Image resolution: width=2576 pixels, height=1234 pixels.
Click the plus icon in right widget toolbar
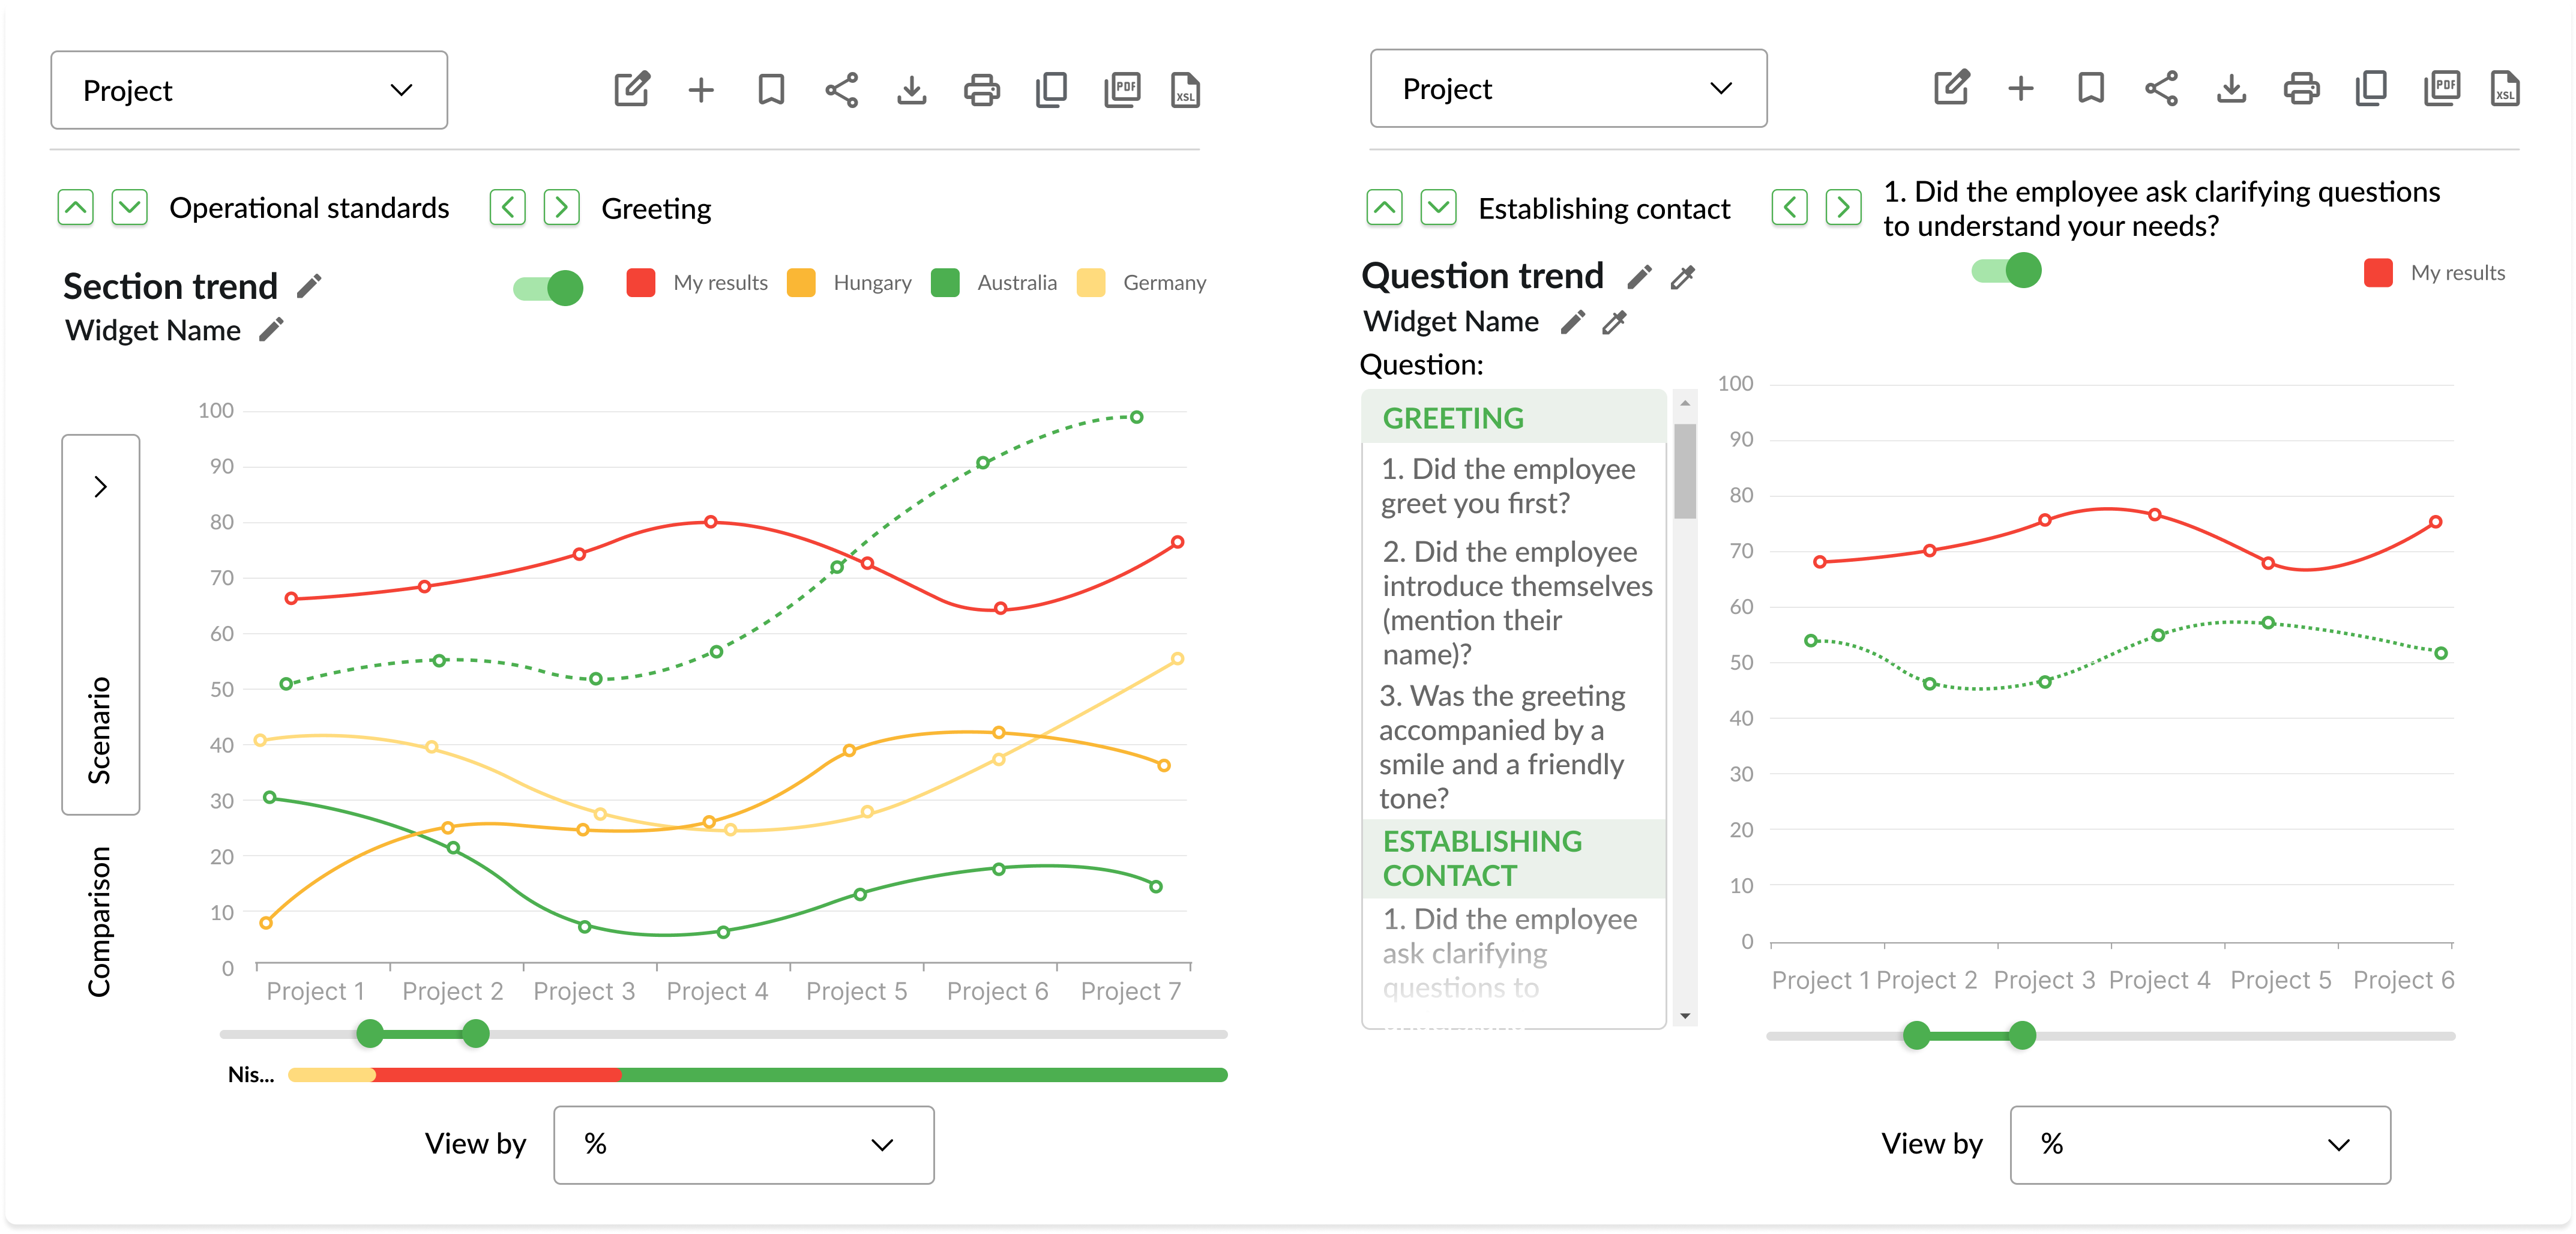[x=2021, y=88]
